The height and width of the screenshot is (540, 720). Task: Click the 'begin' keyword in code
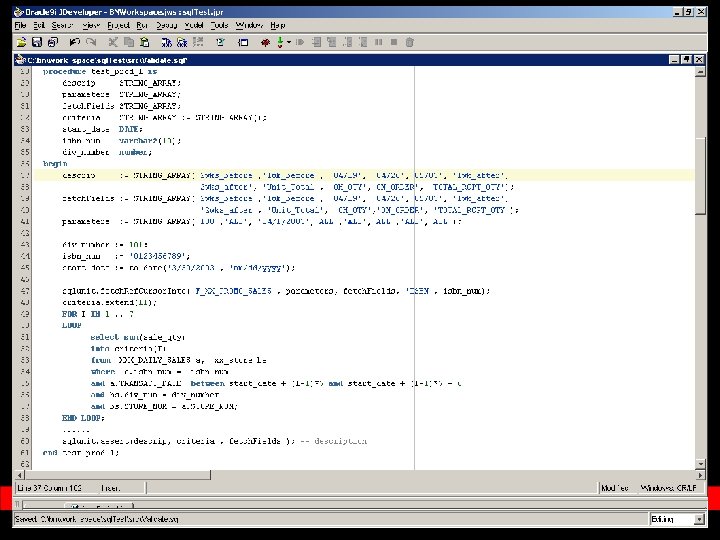pyautogui.click(x=55, y=163)
